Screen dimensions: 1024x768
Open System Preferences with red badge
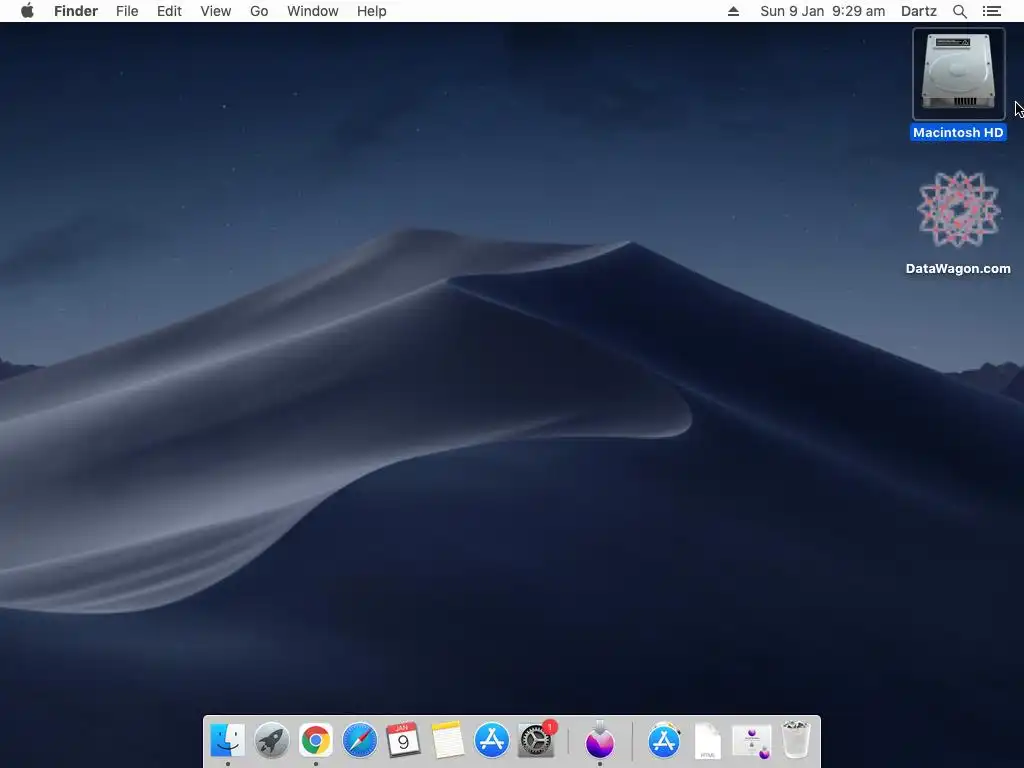tap(536, 741)
